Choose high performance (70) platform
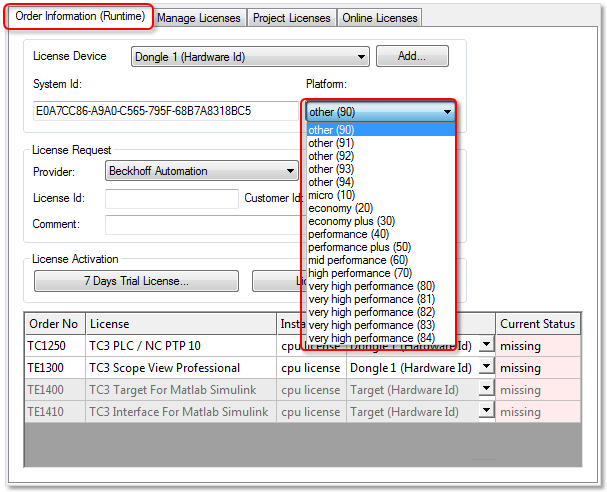607x492 pixels. (x=381, y=273)
